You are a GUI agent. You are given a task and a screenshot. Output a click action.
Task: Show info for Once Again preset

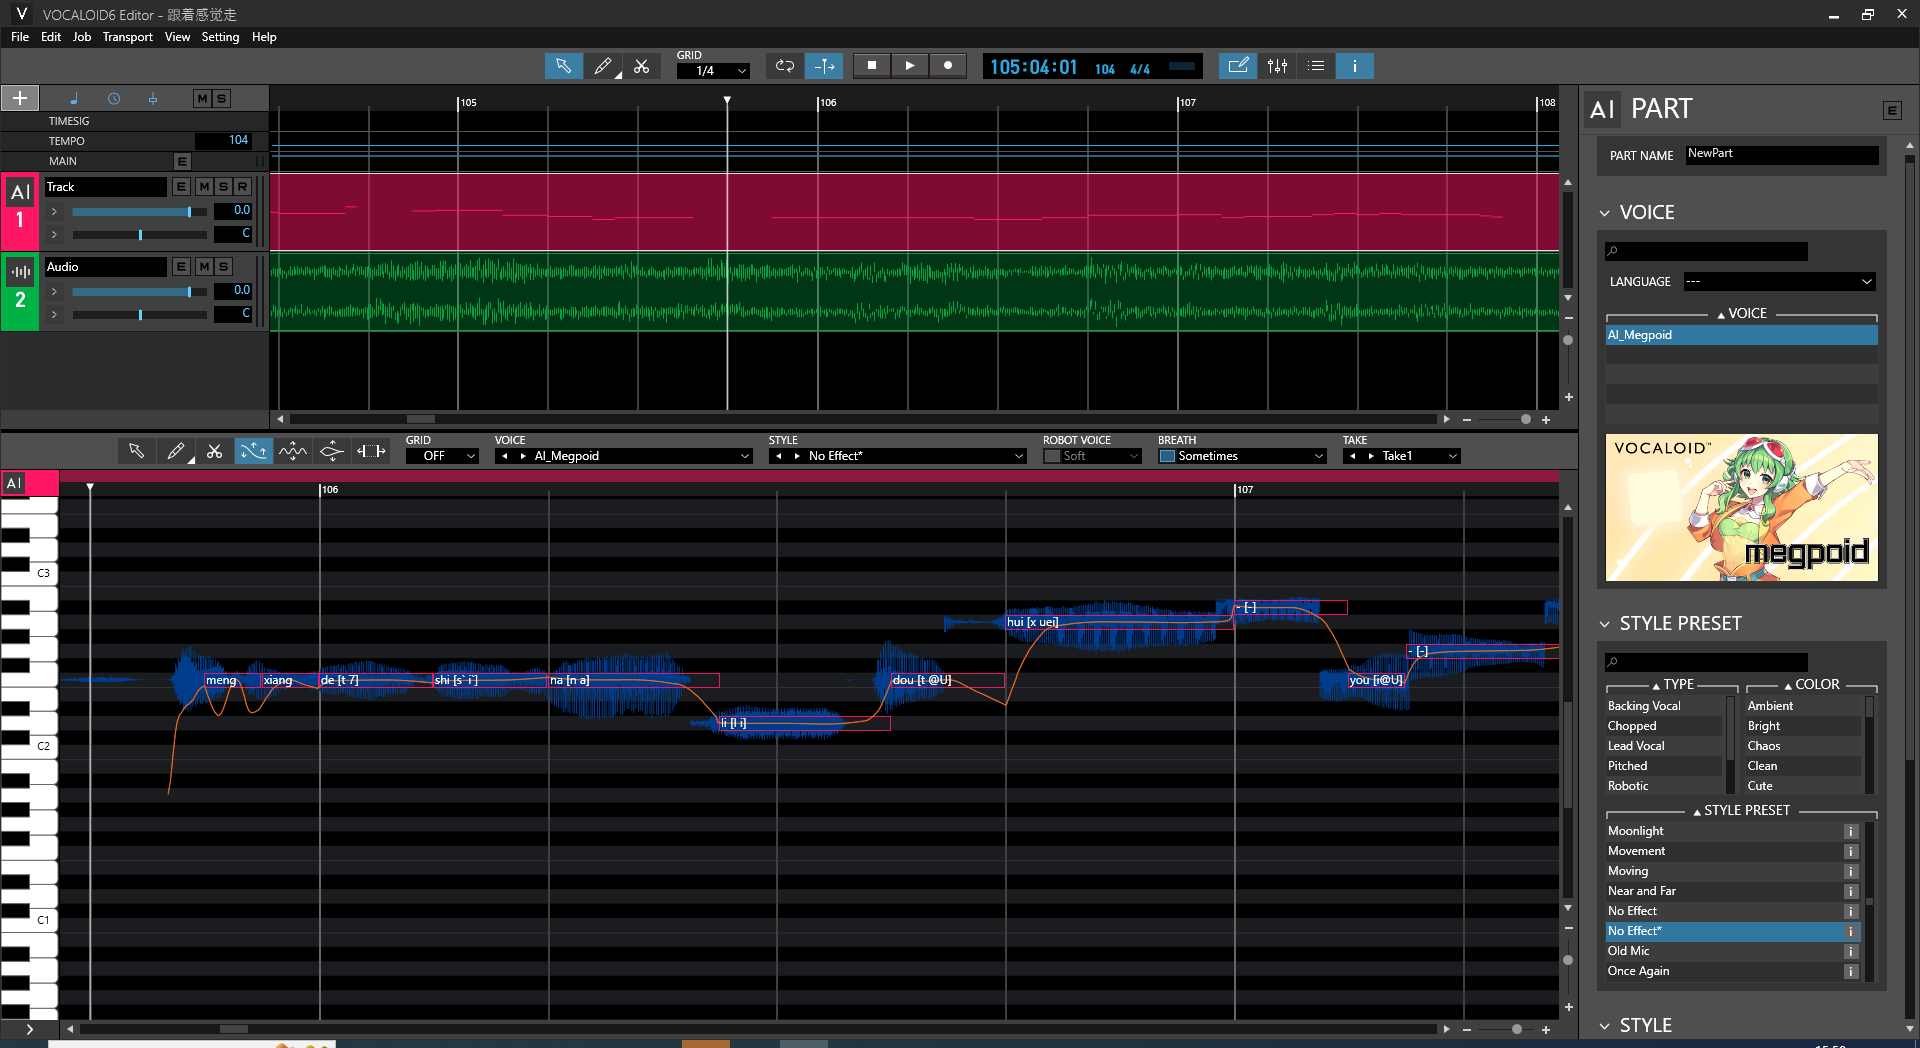[1851, 971]
